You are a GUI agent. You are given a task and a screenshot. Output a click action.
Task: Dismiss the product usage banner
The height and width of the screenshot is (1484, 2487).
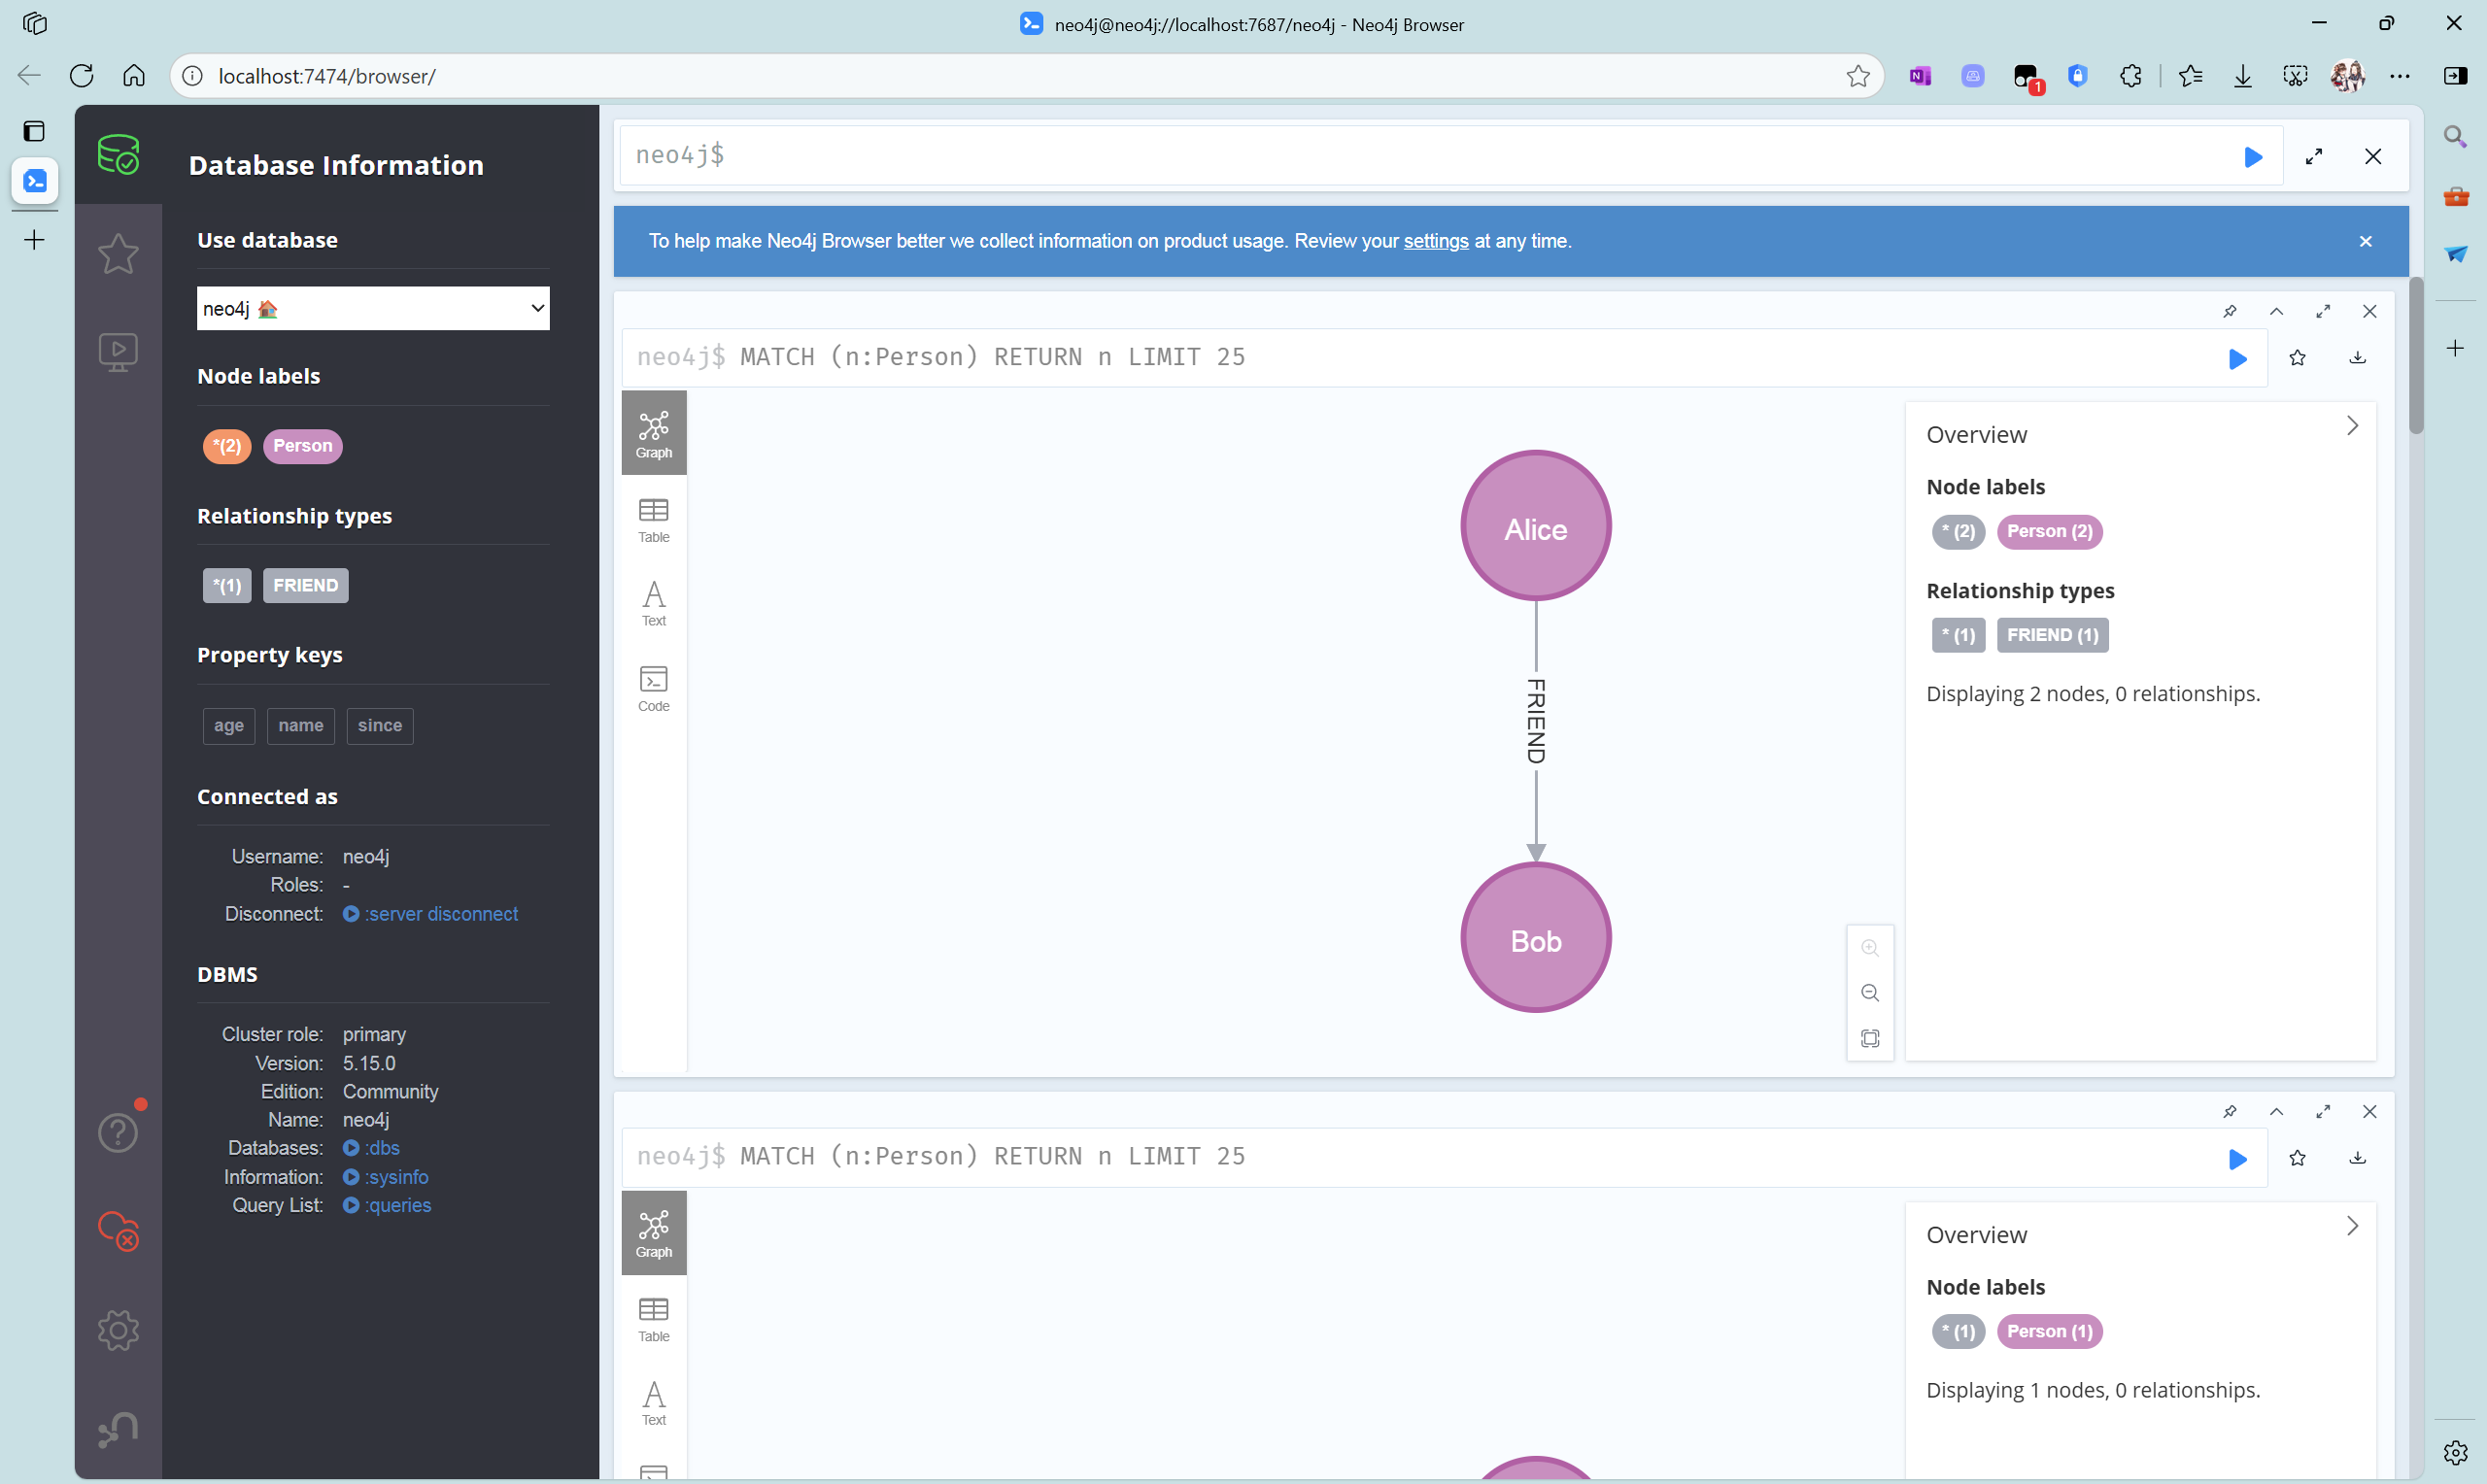(x=2365, y=241)
